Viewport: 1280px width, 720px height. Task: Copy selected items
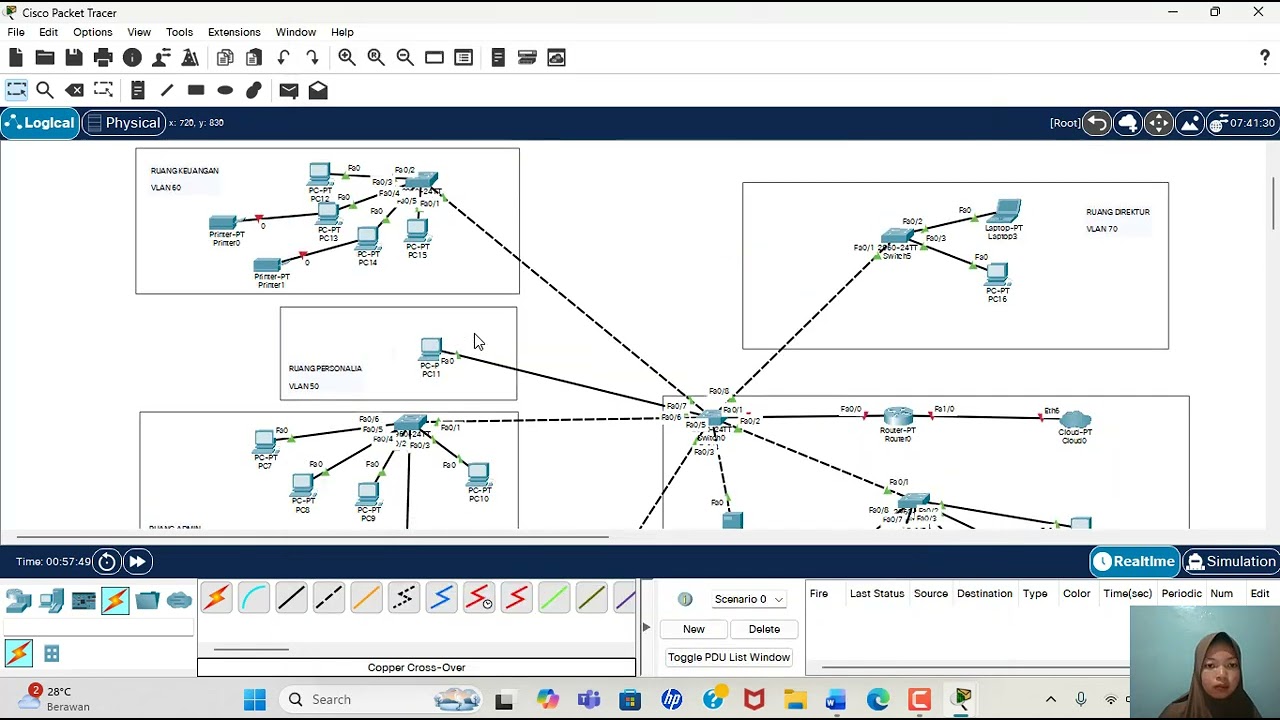(x=225, y=58)
